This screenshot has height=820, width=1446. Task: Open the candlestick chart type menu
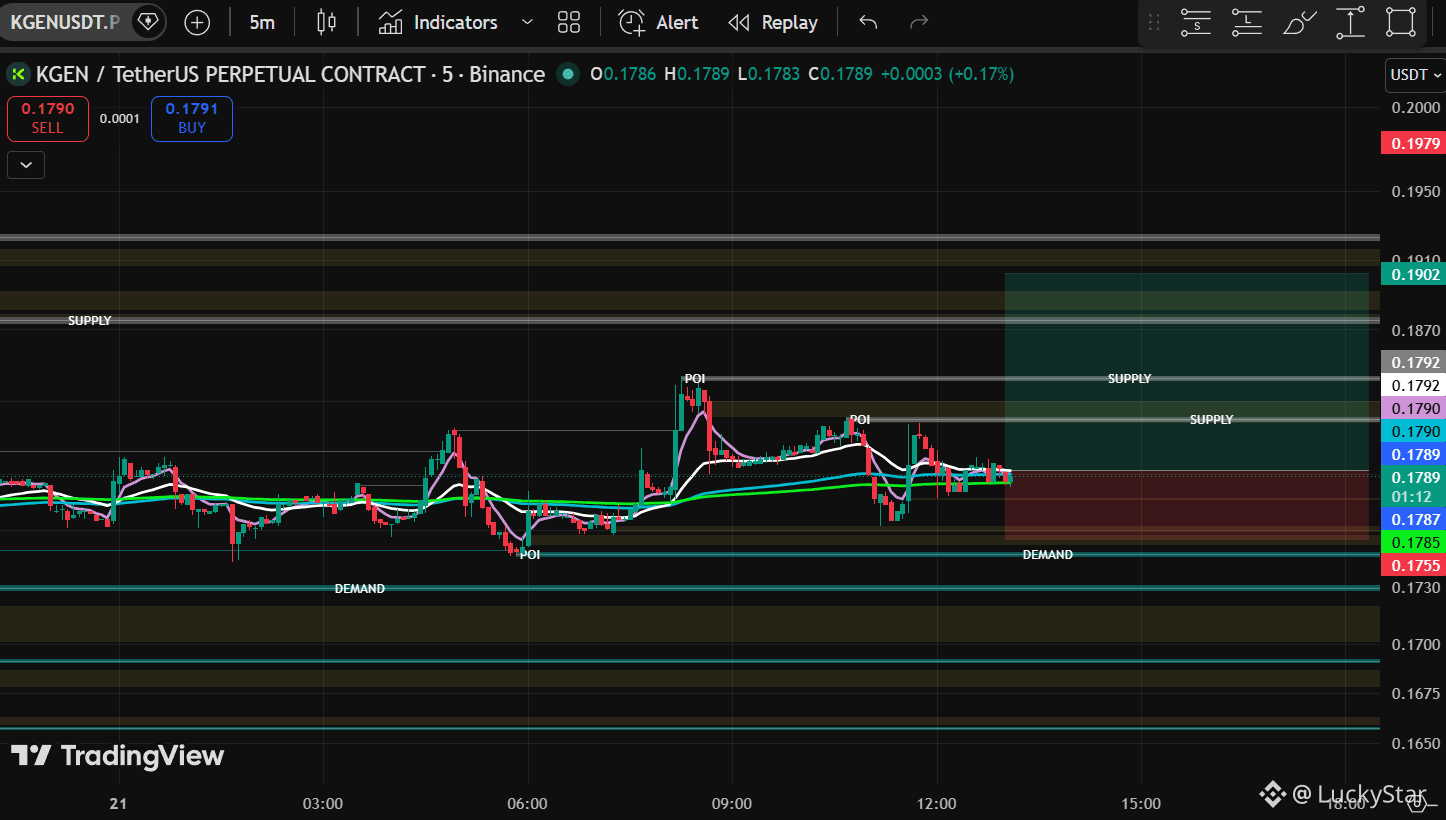[x=326, y=22]
